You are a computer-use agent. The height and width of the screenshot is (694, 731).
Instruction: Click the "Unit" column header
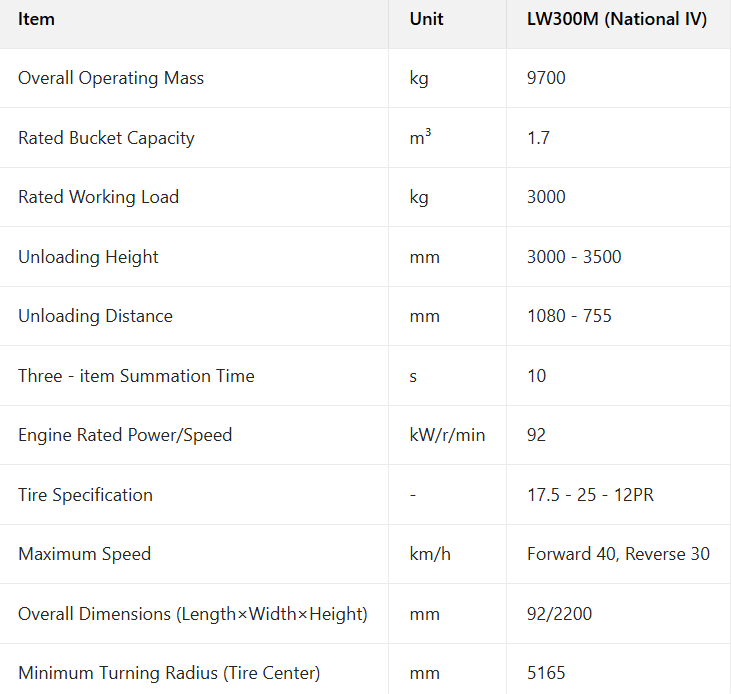point(426,19)
